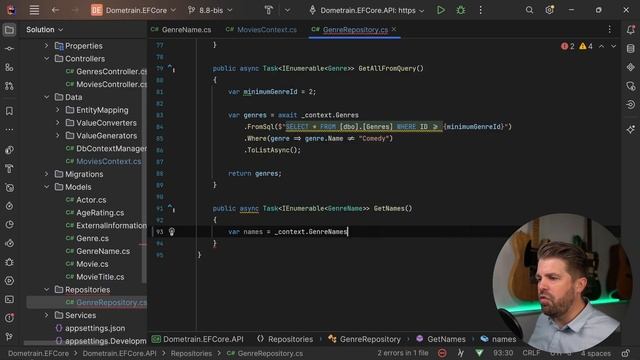The height and width of the screenshot is (360, 640).
Task: Expand the Services folder
Action: tap(47, 315)
